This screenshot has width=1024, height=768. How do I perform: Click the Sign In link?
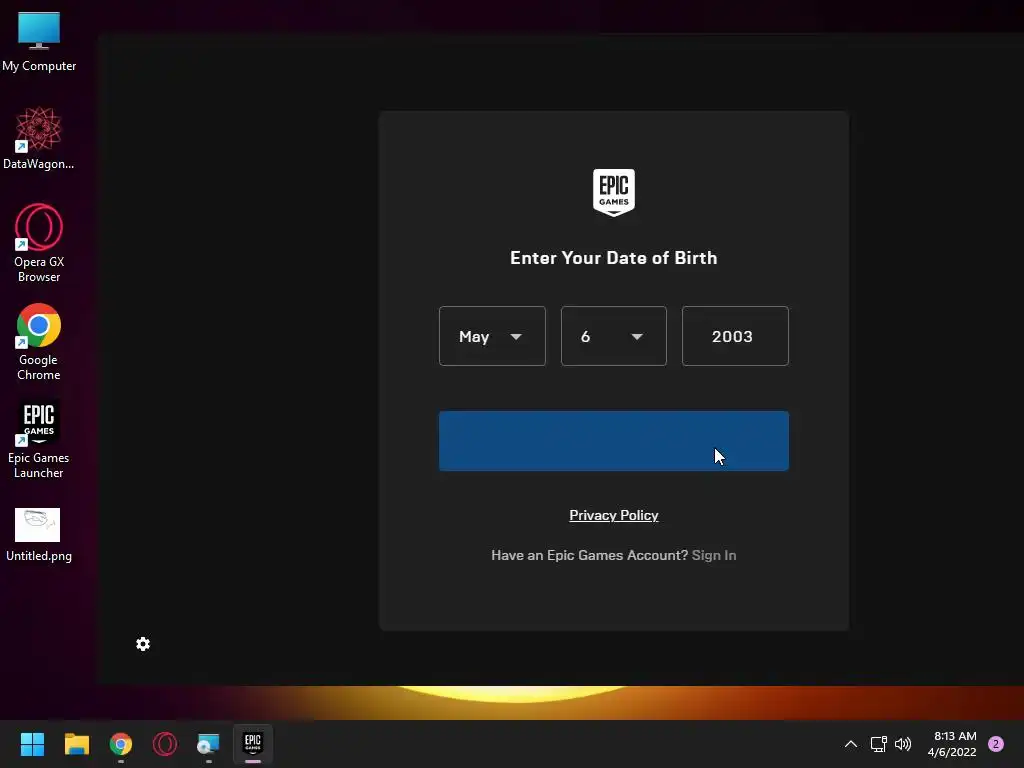click(x=714, y=555)
